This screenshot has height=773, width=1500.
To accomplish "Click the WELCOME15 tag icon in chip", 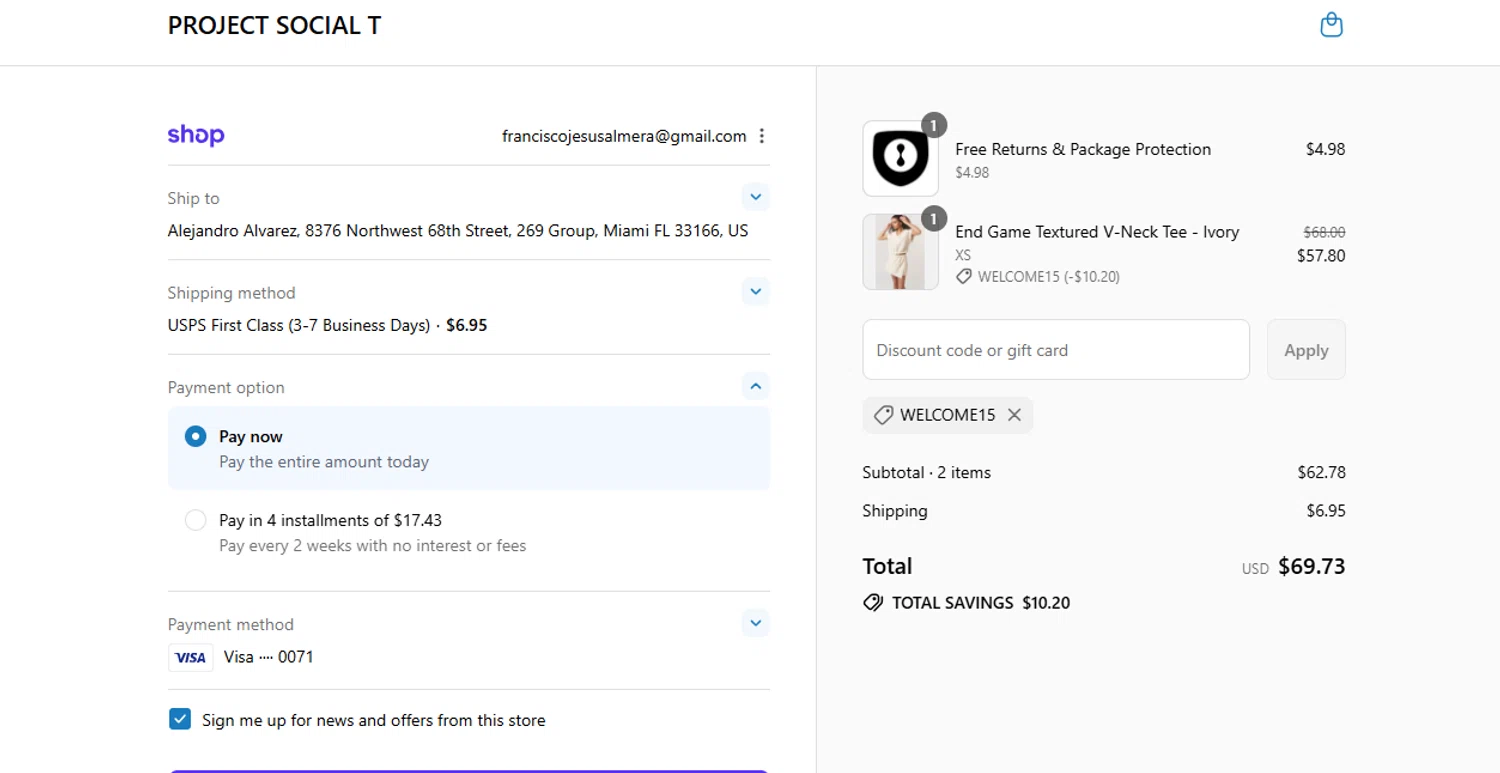I will point(883,415).
